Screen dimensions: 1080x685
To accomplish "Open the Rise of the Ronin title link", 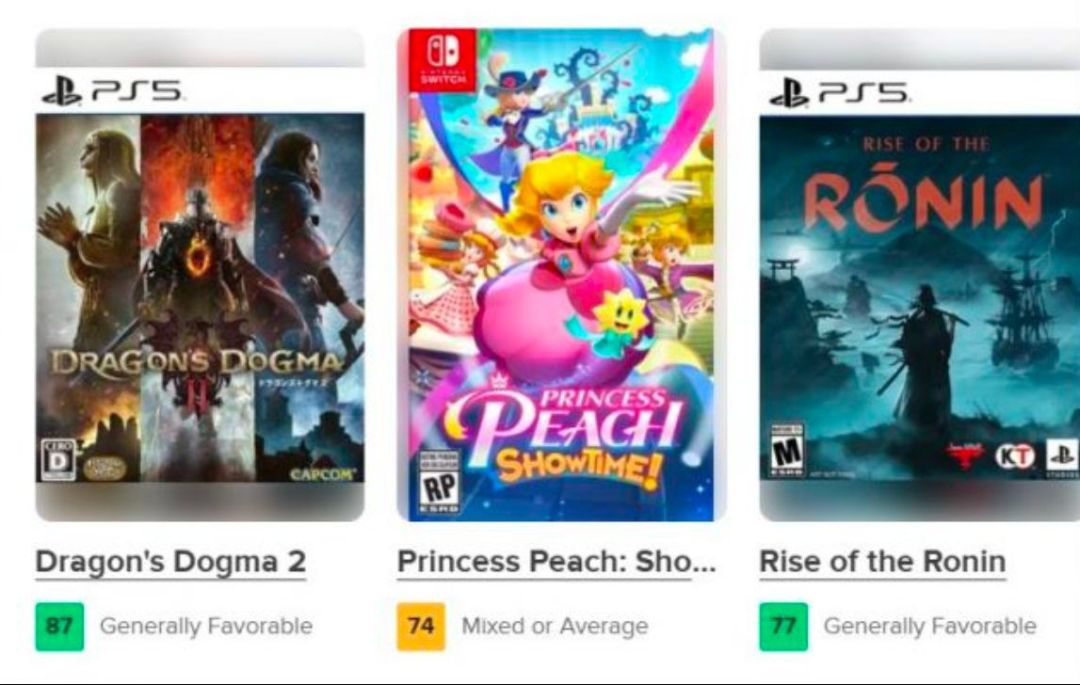I will coord(882,562).
